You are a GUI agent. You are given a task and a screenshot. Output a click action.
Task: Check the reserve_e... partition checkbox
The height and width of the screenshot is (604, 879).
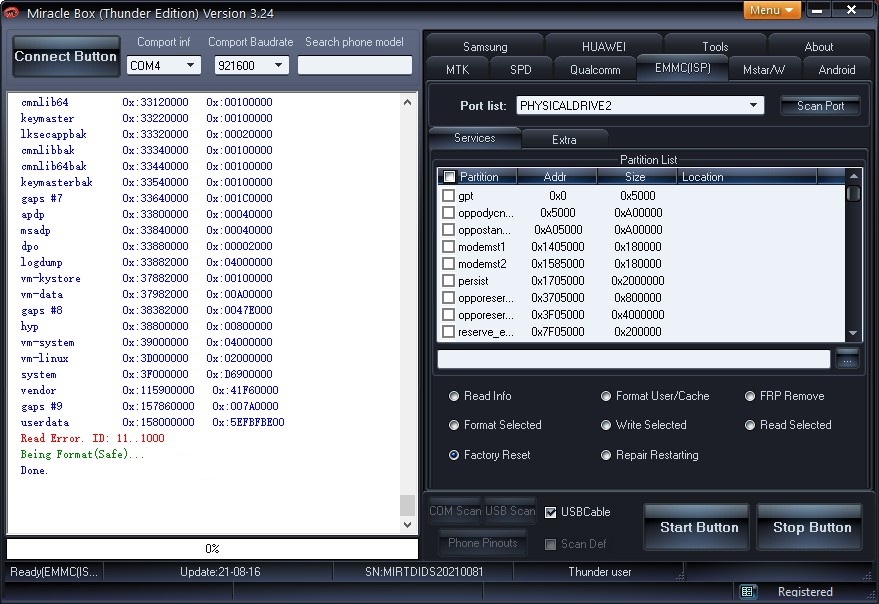point(448,331)
